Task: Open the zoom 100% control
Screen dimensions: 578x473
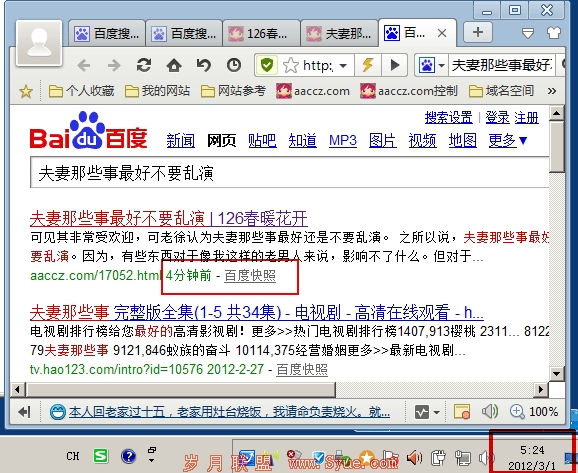Action: pyautogui.click(x=534, y=411)
